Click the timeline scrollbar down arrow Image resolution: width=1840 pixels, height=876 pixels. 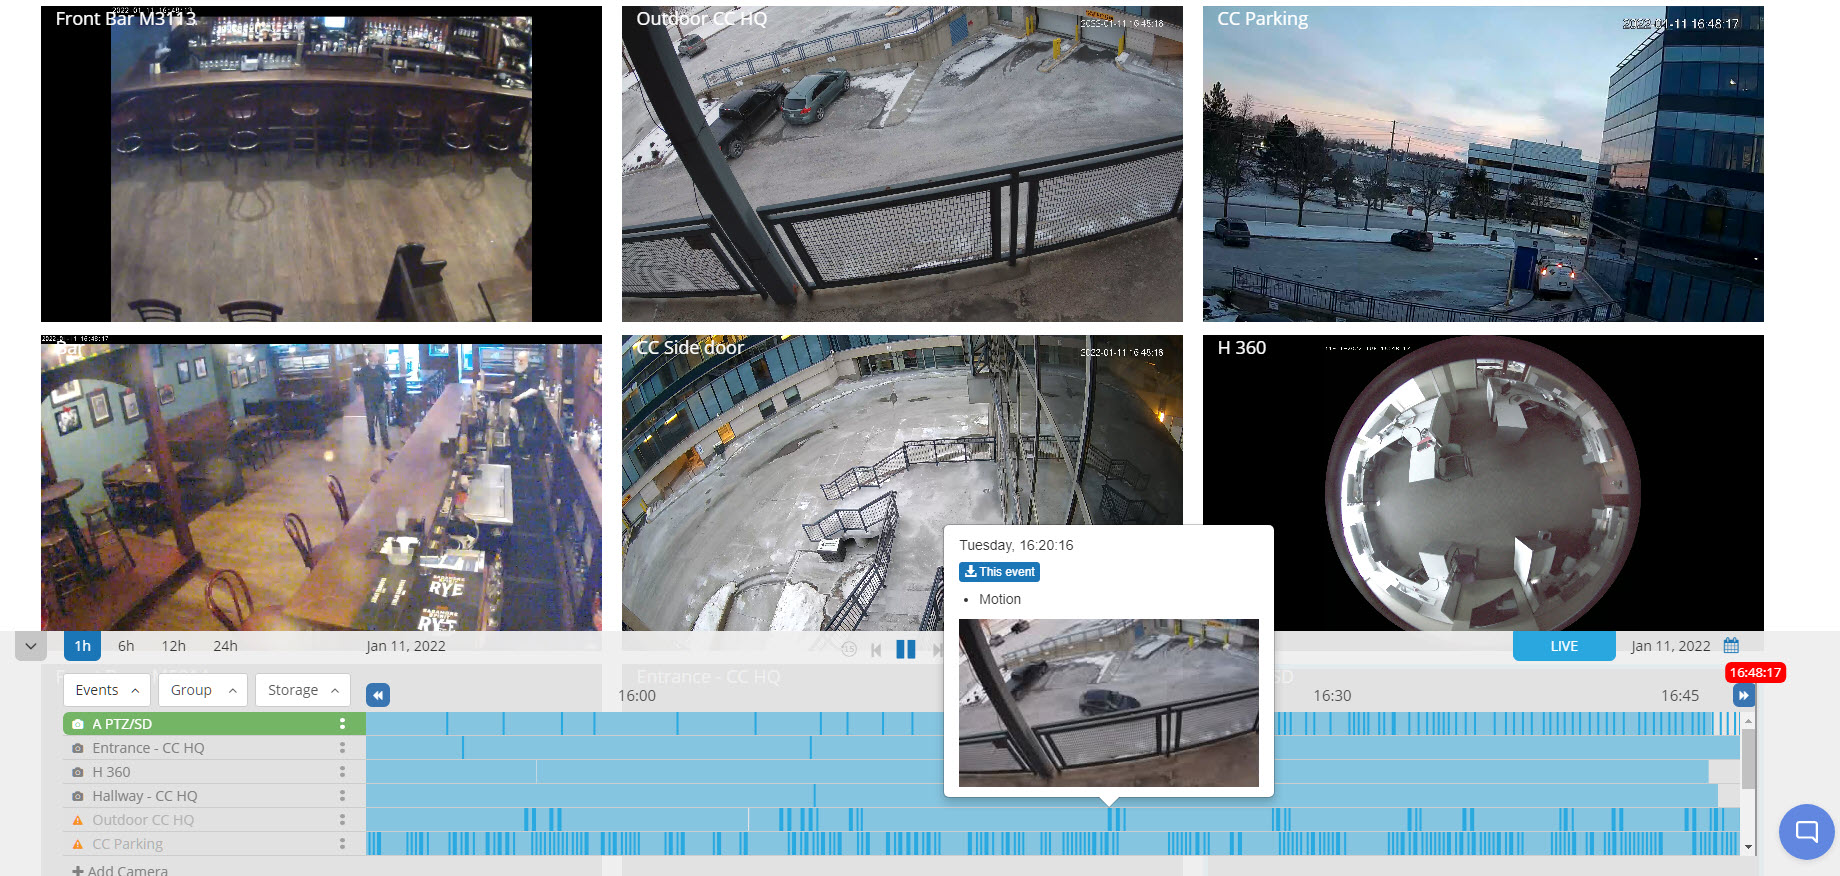[1748, 847]
